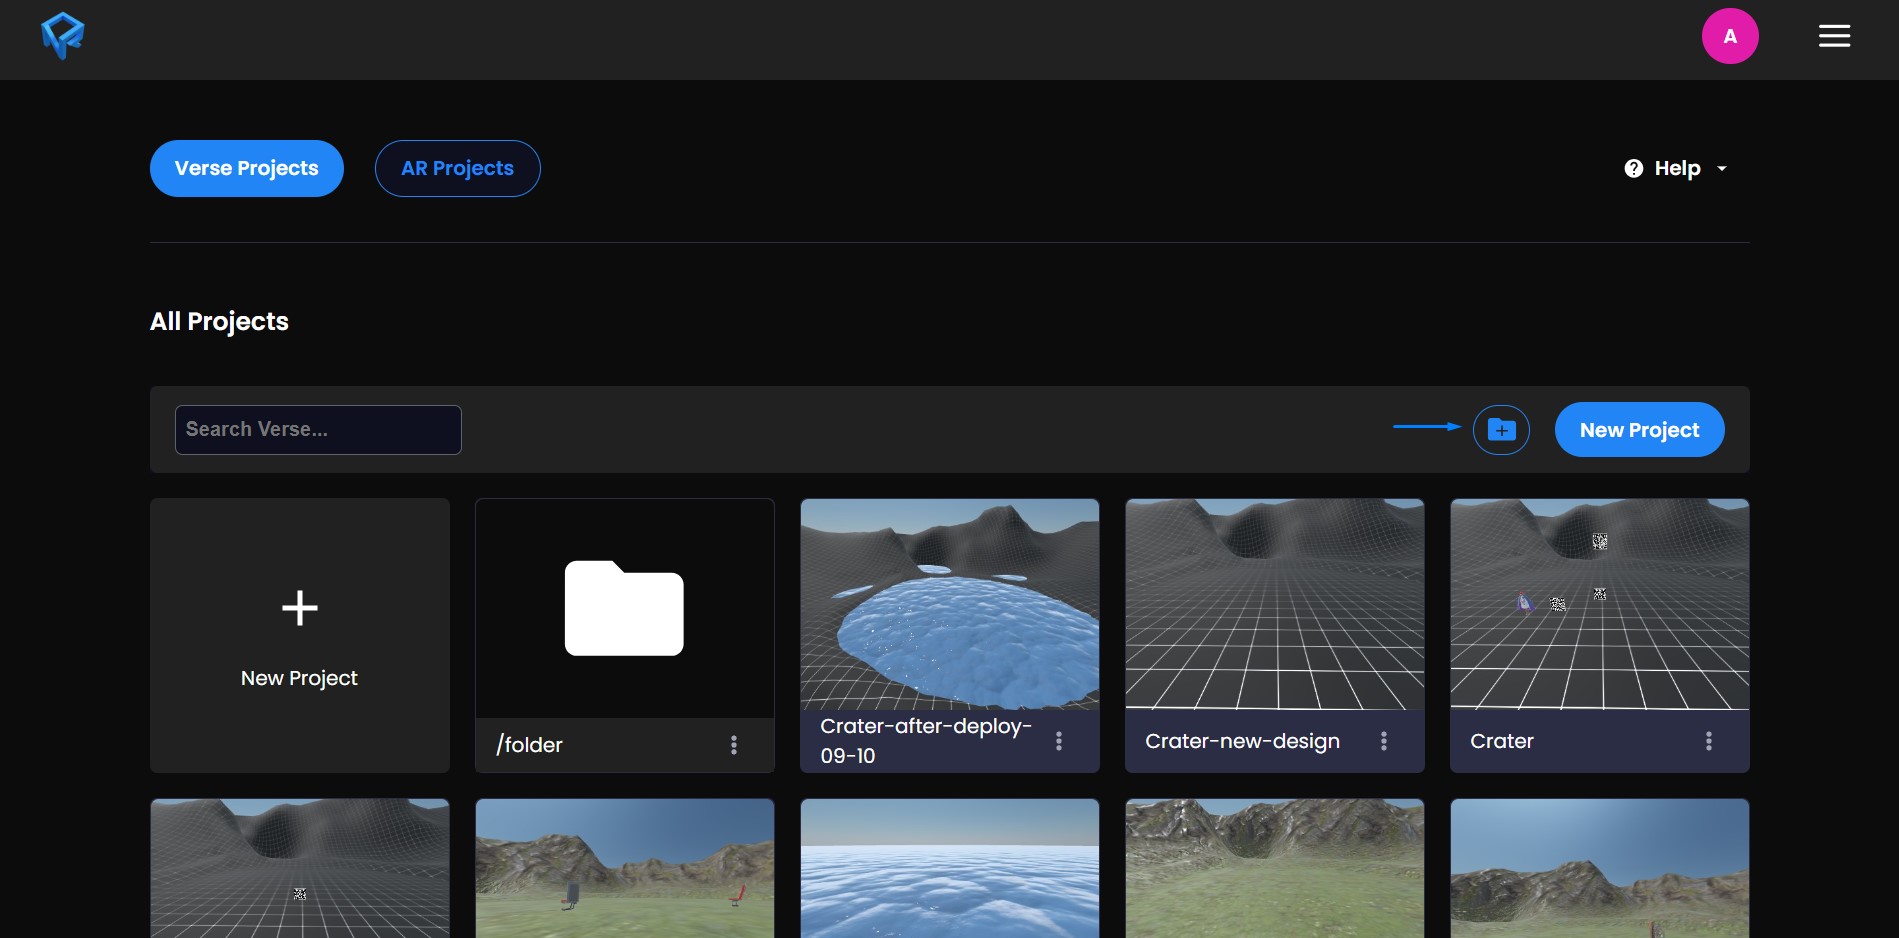Image resolution: width=1899 pixels, height=938 pixels.
Task: Click the Crater project title text
Action: 1502,741
